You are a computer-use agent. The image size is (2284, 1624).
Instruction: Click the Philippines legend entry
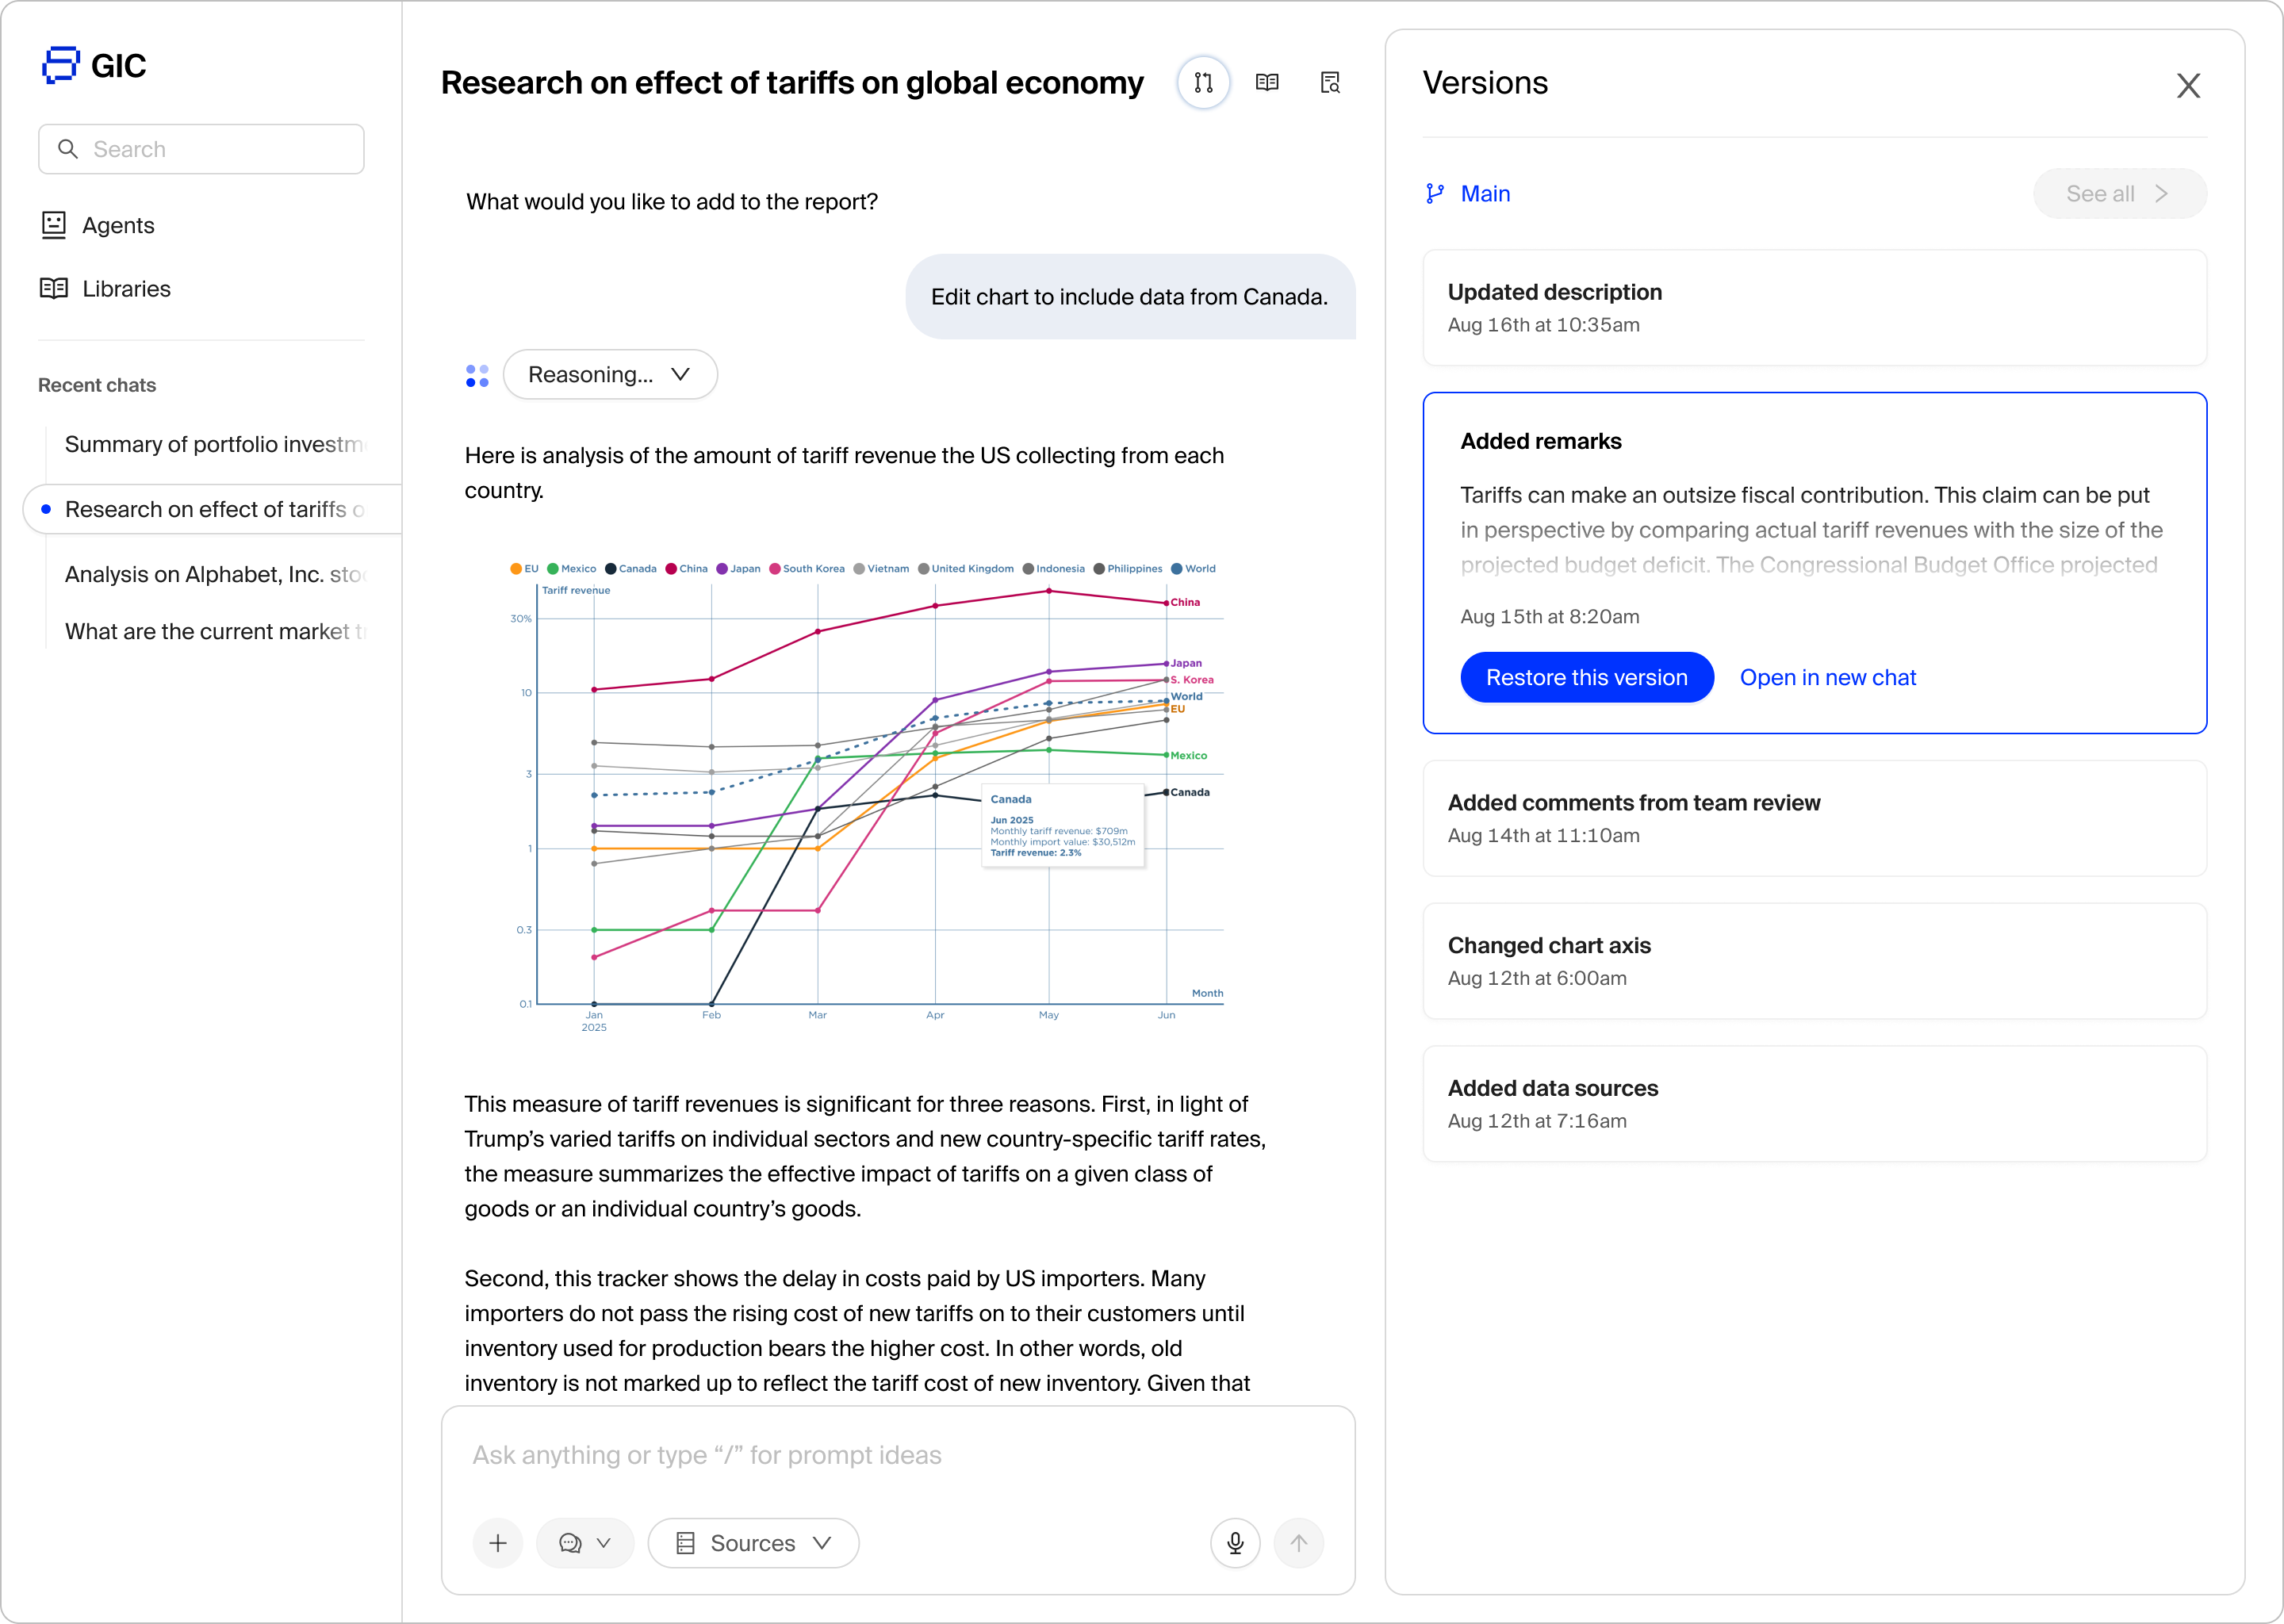pos(1128,569)
